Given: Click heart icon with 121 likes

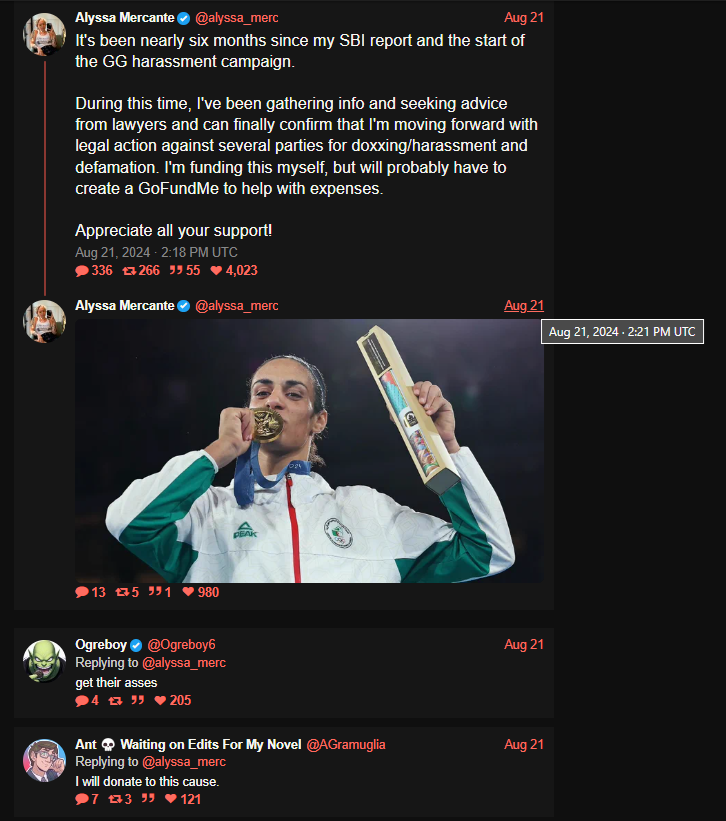Looking at the screenshot, I should click(171, 798).
